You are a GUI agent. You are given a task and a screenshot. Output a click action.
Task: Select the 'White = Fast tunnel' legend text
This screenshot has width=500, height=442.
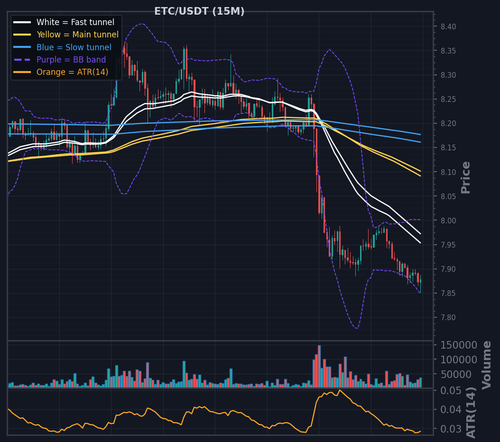click(x=75, y=22)
